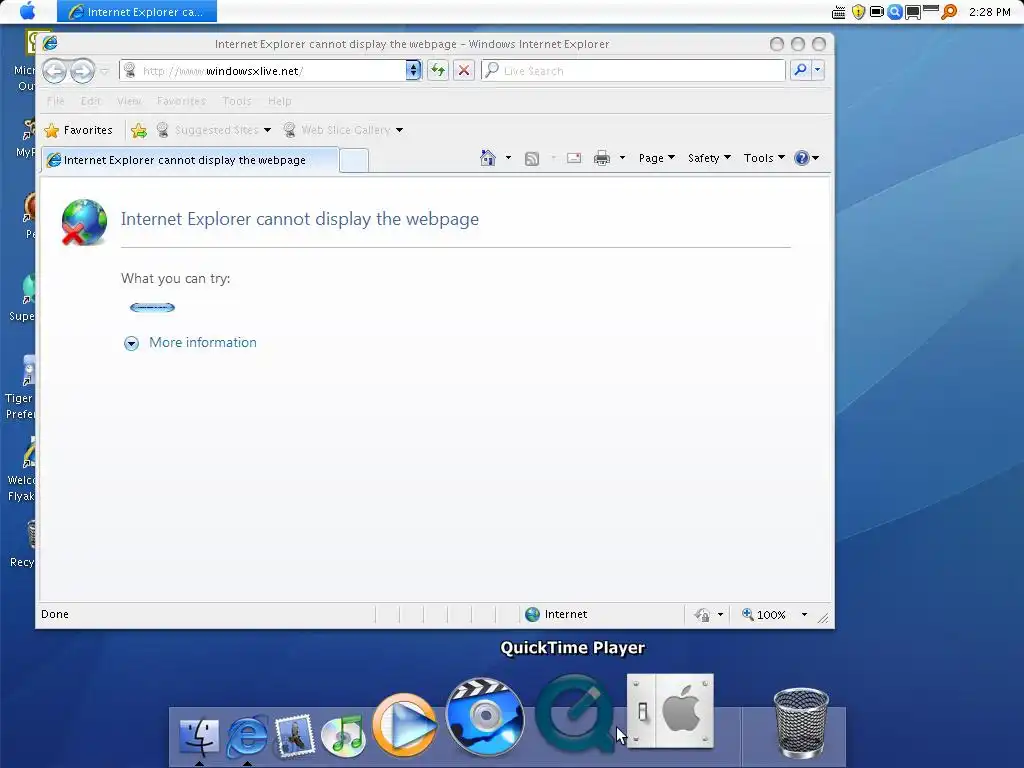Expand the More information arrow icon

tap(131, 344)
